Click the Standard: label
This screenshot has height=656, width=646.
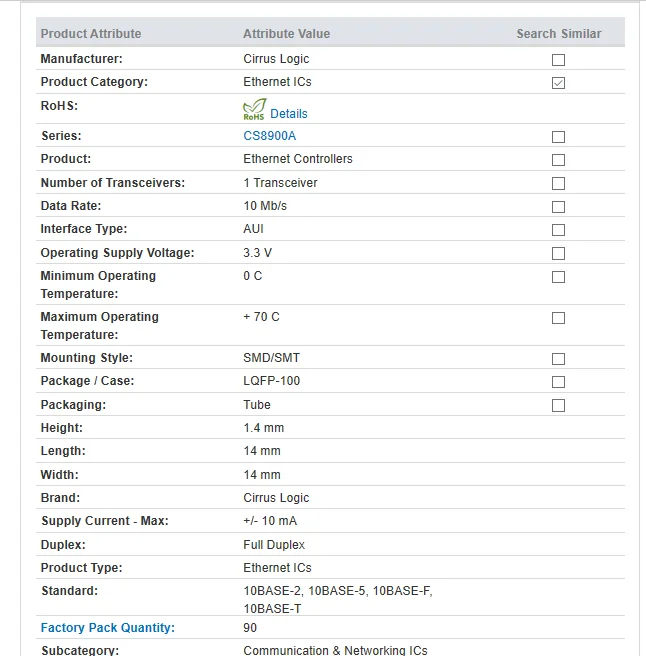(69, 591)
